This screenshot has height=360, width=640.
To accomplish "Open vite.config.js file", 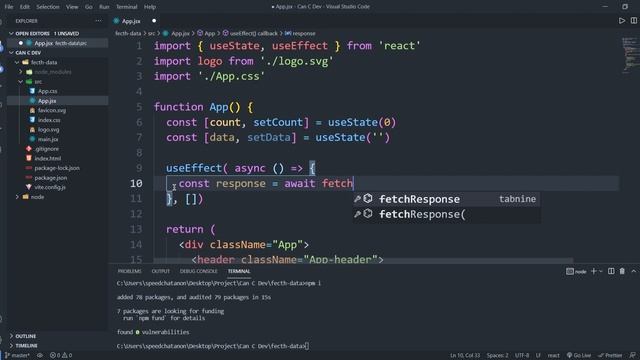I will click(x=50, y=187).
